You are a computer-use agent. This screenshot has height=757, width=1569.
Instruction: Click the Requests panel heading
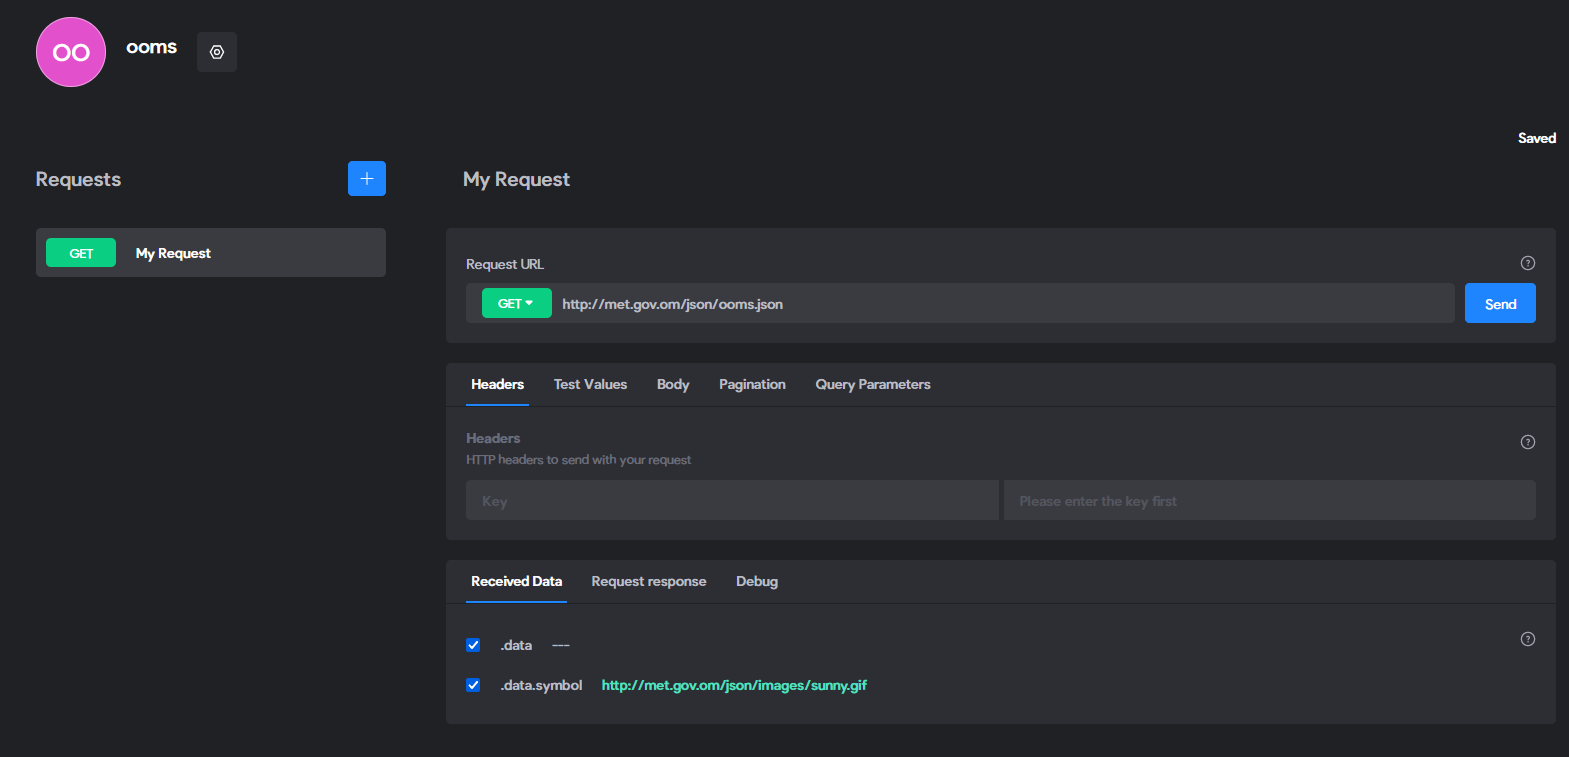tap(78, 179)
